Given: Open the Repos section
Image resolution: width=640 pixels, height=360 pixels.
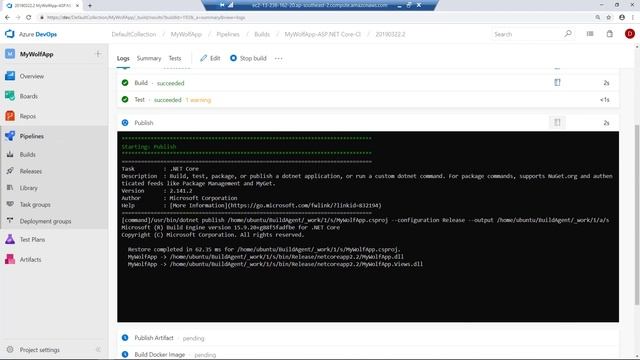Looking at the screenshot, I should click(x=28, y=116).
